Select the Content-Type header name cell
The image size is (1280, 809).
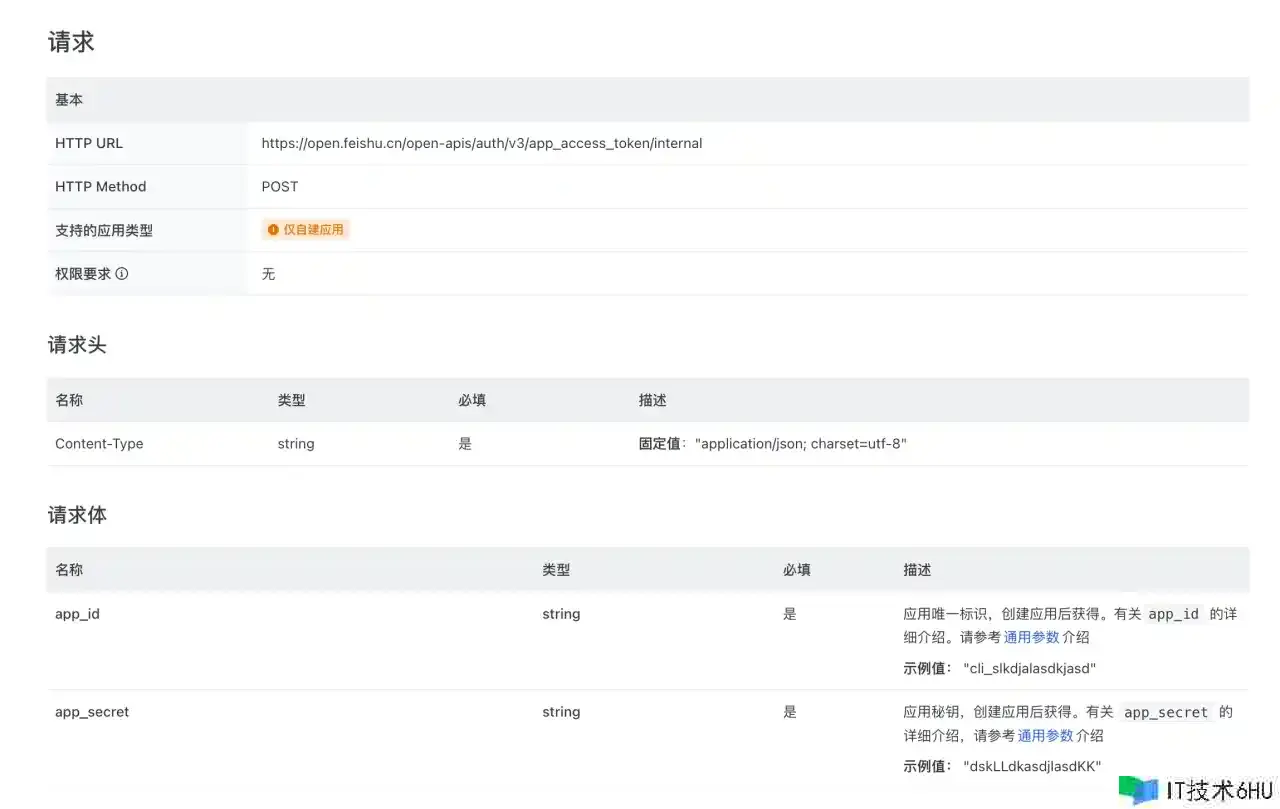pyautogui.click(x=99, y=444)
